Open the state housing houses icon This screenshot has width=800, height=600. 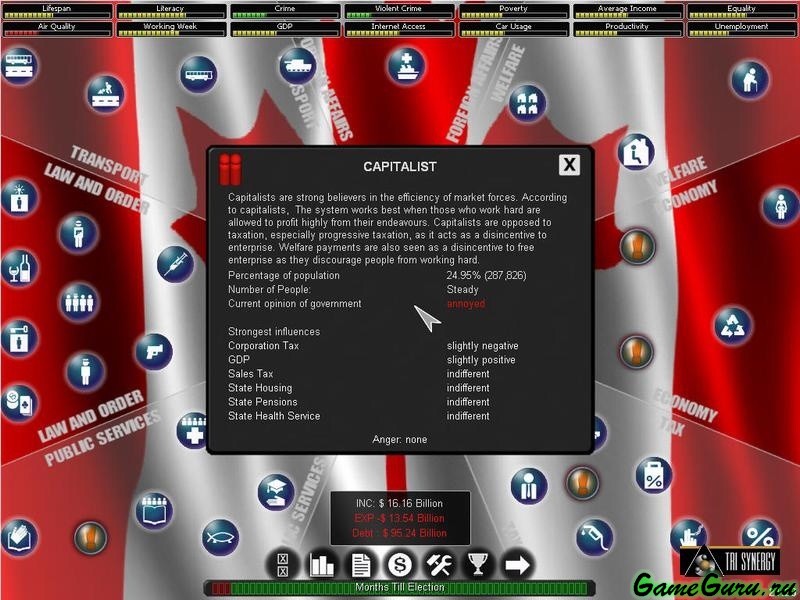(x=528, y=103)
